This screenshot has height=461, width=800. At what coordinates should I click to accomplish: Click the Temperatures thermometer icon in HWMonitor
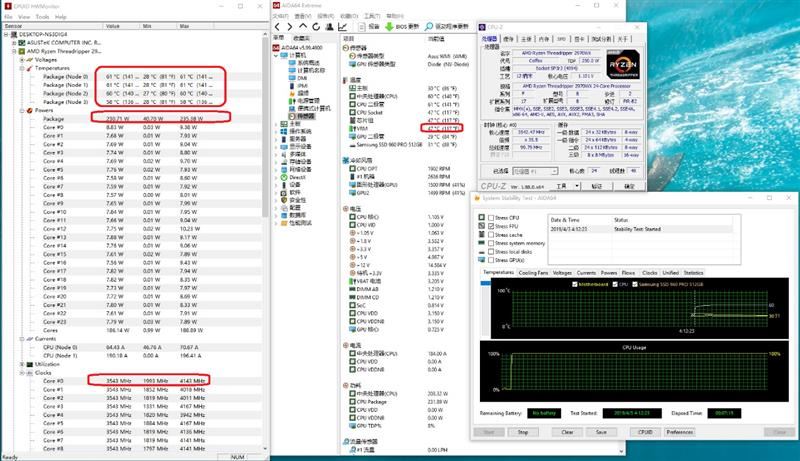[x=30, y=68]
